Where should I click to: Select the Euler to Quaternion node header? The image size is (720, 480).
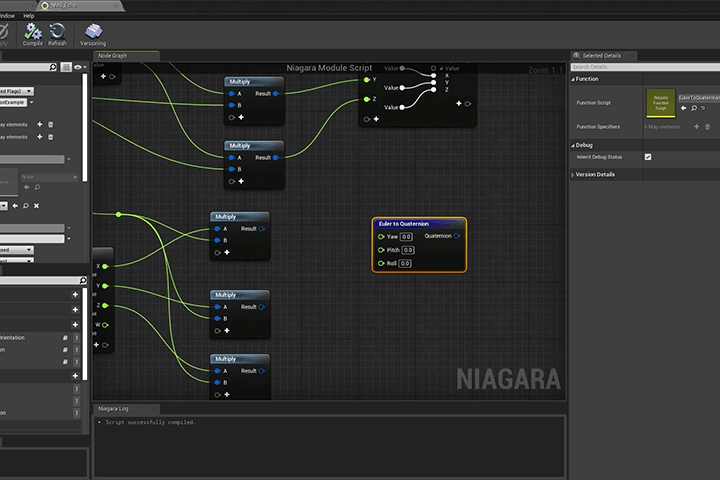[x=419, y=224]
